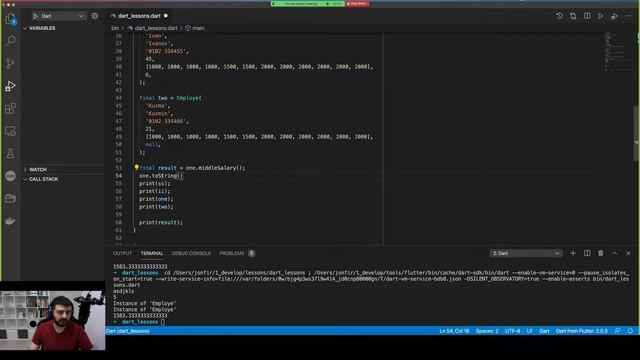
Task: Click the green screen-sharing indicator at top
Action: (x=308, y=4)
